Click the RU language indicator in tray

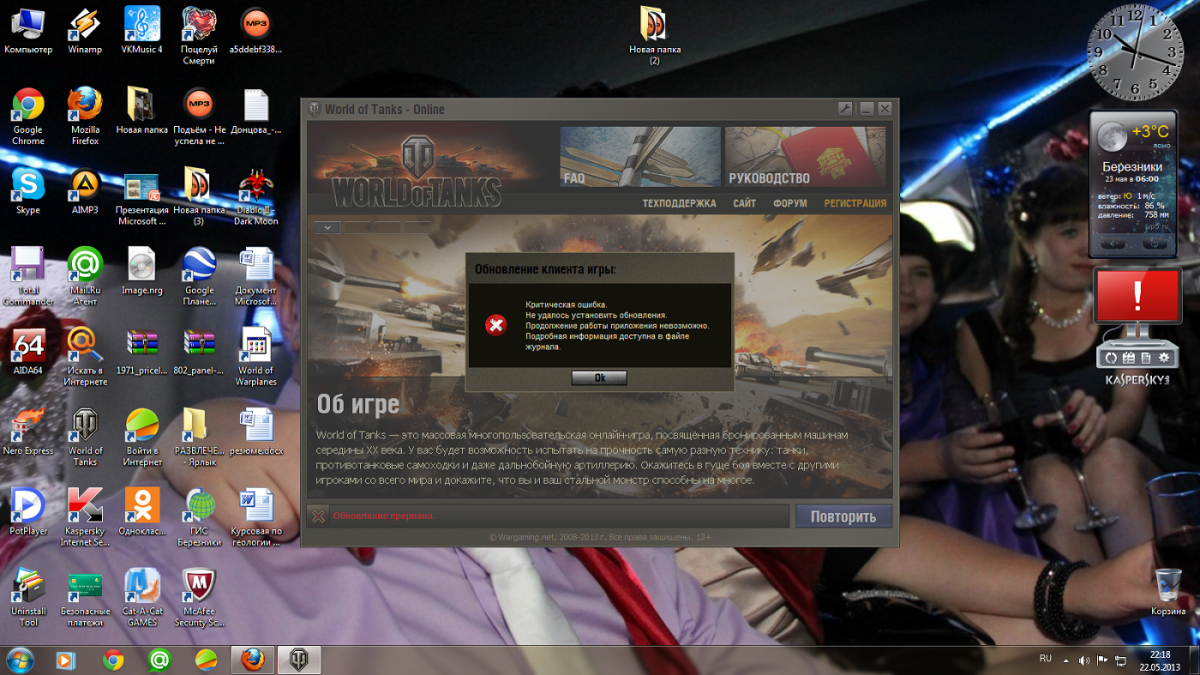pos(1046,659)
